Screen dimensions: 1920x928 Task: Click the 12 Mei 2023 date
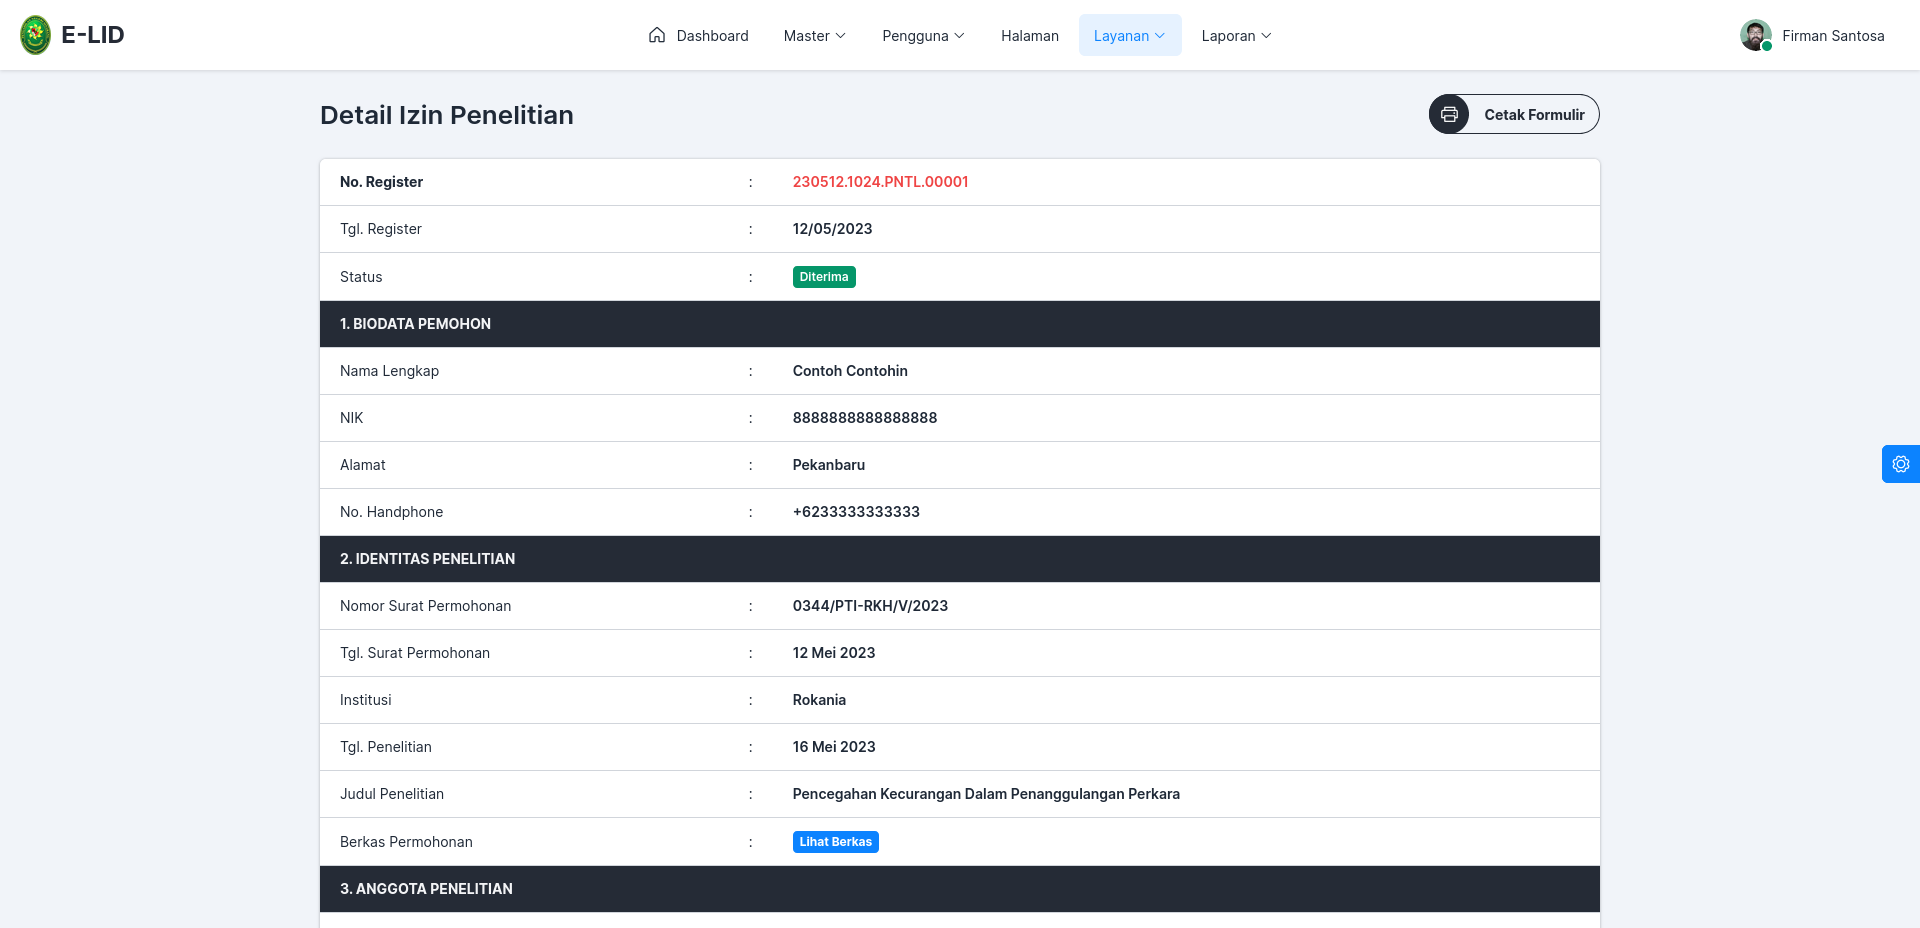point(834,653)
